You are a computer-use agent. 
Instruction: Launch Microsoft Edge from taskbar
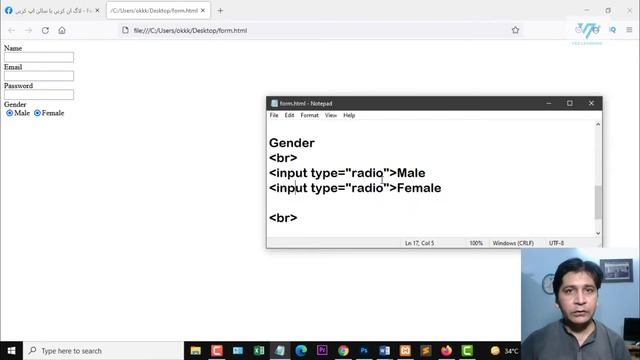[301, 351]
